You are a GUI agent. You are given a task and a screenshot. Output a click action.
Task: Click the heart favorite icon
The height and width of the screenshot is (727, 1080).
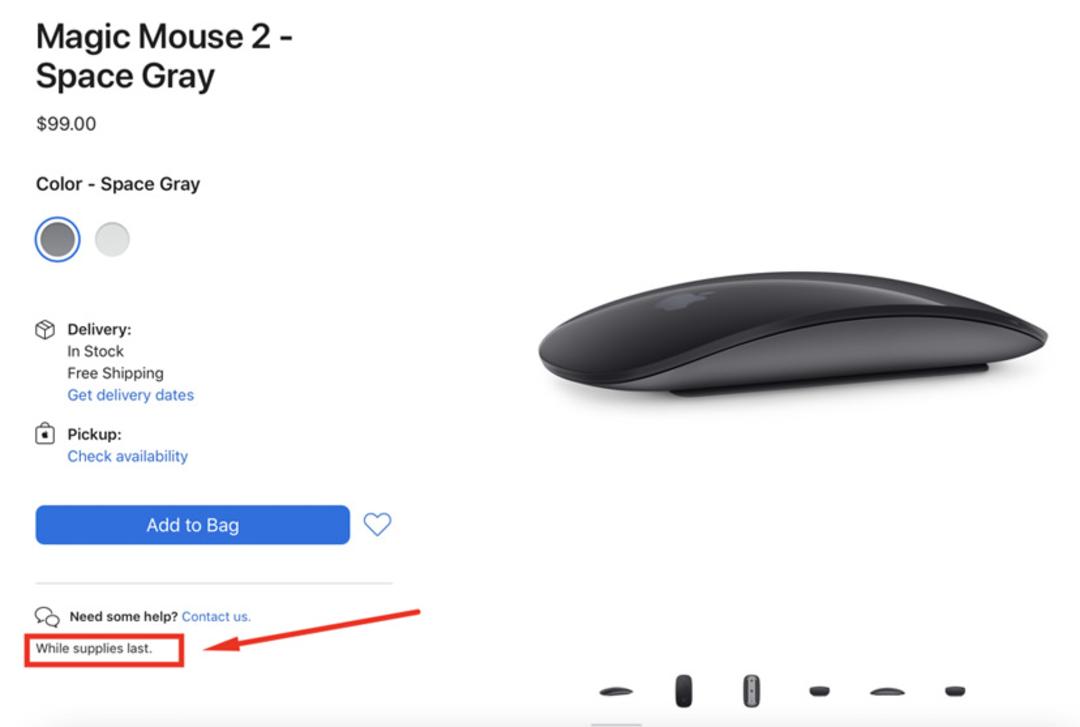tap(377, 524)
